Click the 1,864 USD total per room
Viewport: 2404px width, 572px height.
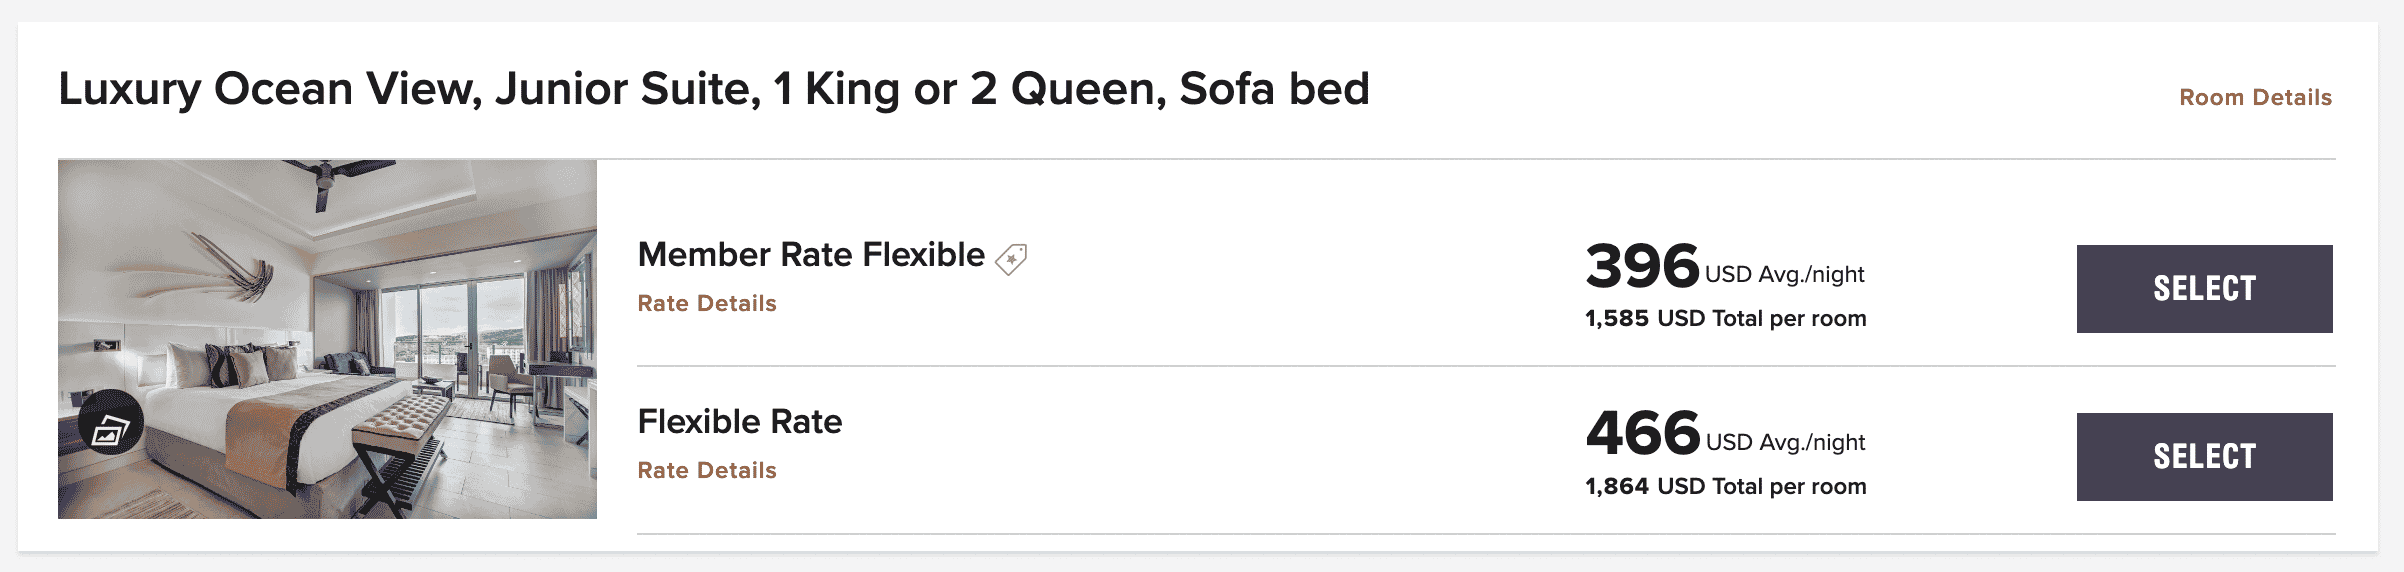[1725, 487]
